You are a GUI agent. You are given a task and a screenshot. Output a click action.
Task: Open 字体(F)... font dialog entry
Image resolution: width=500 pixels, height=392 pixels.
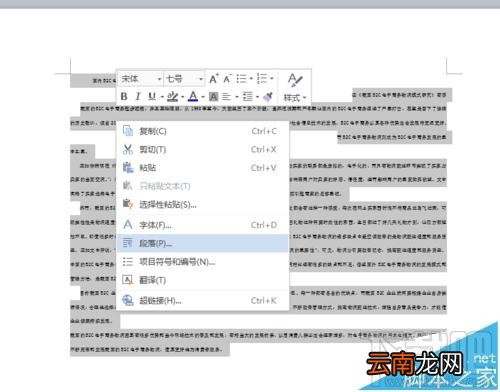pyautogui.click(x=203, y=225)
